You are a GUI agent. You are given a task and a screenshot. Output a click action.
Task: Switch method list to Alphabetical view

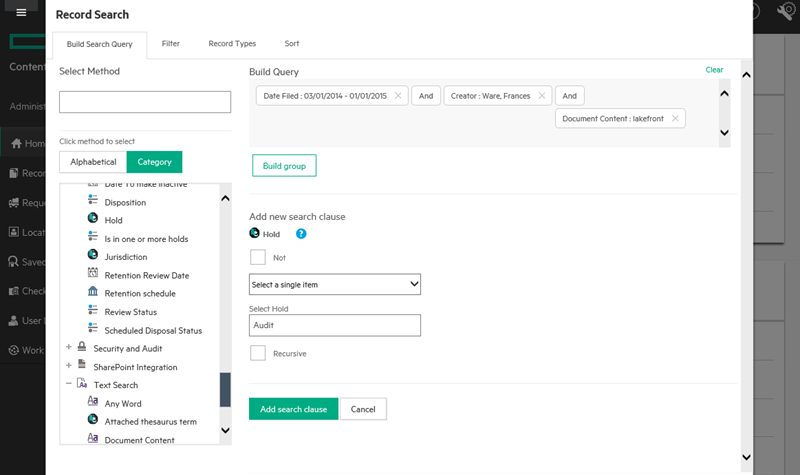point(93,162)
